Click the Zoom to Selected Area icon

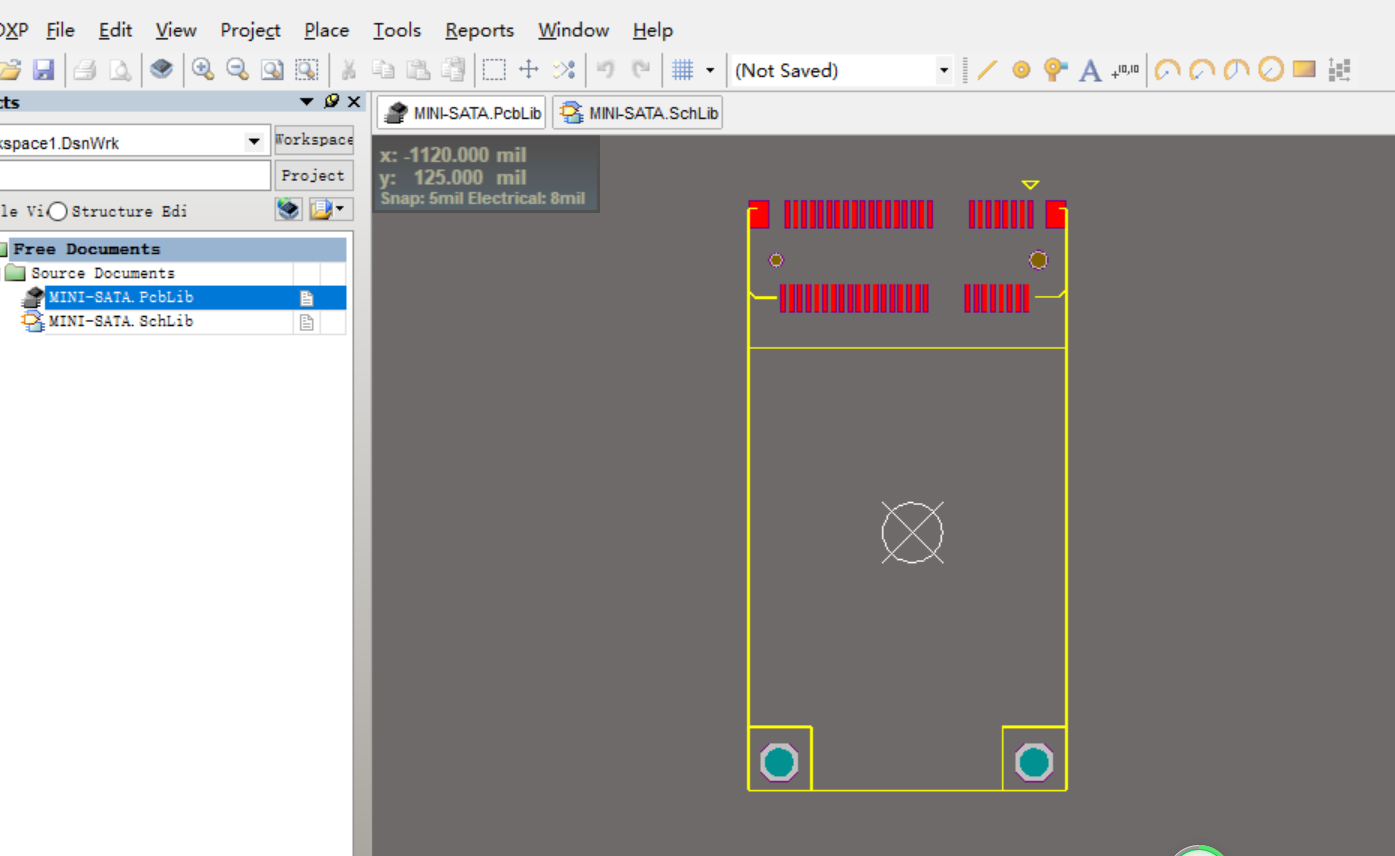coord(307,70)
